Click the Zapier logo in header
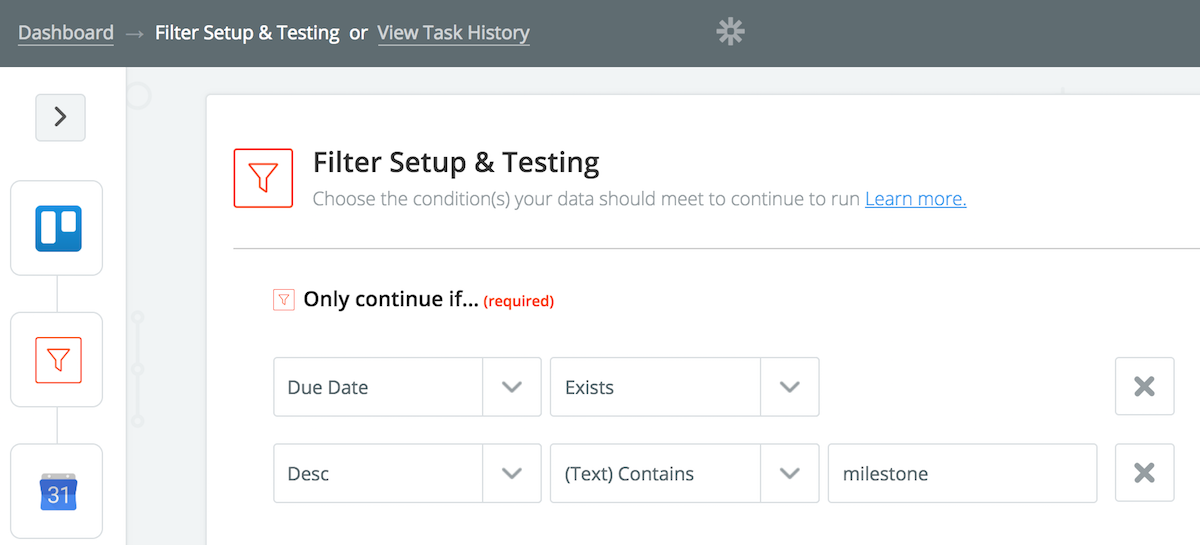Viewport: 1200px width, 545px height. click(731, 33)
